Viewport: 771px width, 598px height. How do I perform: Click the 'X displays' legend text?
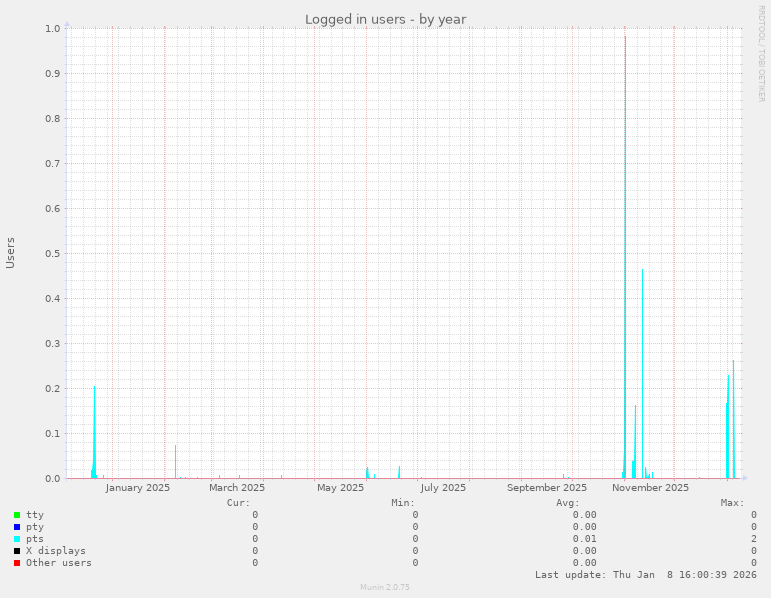56,551
